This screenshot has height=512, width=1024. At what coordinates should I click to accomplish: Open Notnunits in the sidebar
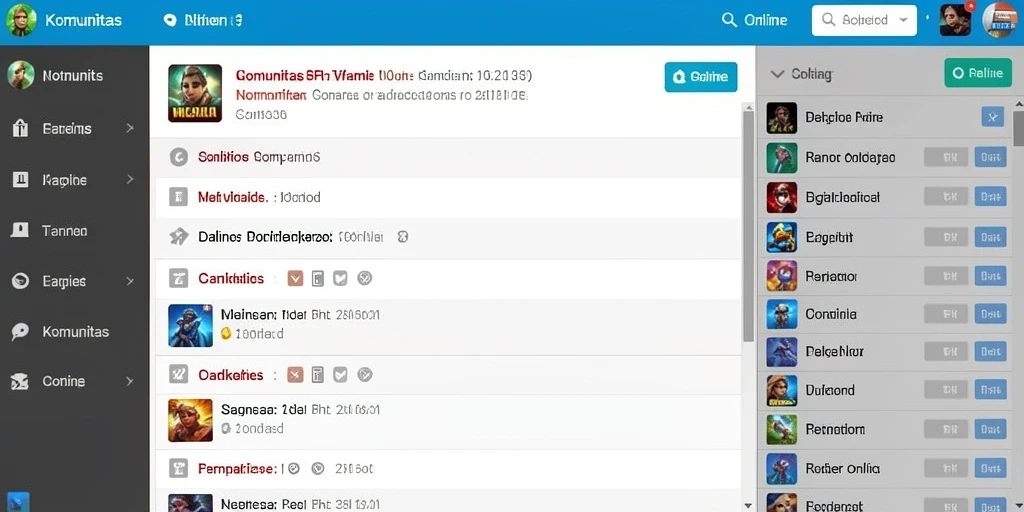[x=72, y=76]
